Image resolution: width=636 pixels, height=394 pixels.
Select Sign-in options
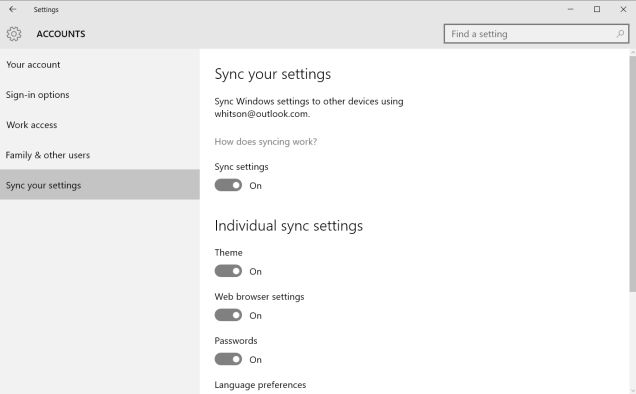[x=100, y=95]
